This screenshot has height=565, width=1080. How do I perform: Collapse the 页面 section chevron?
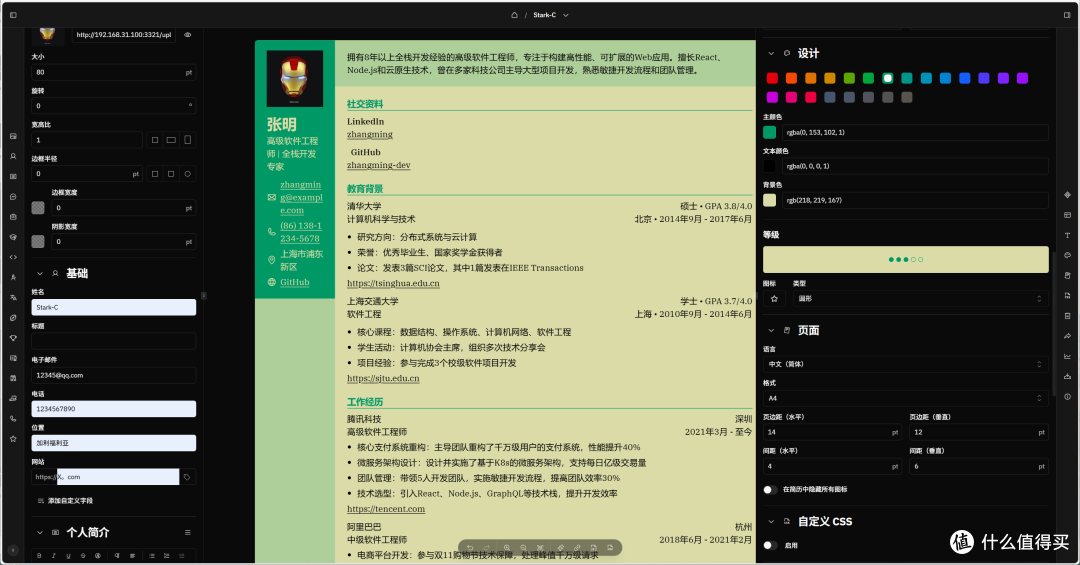[x=771, y=331]
